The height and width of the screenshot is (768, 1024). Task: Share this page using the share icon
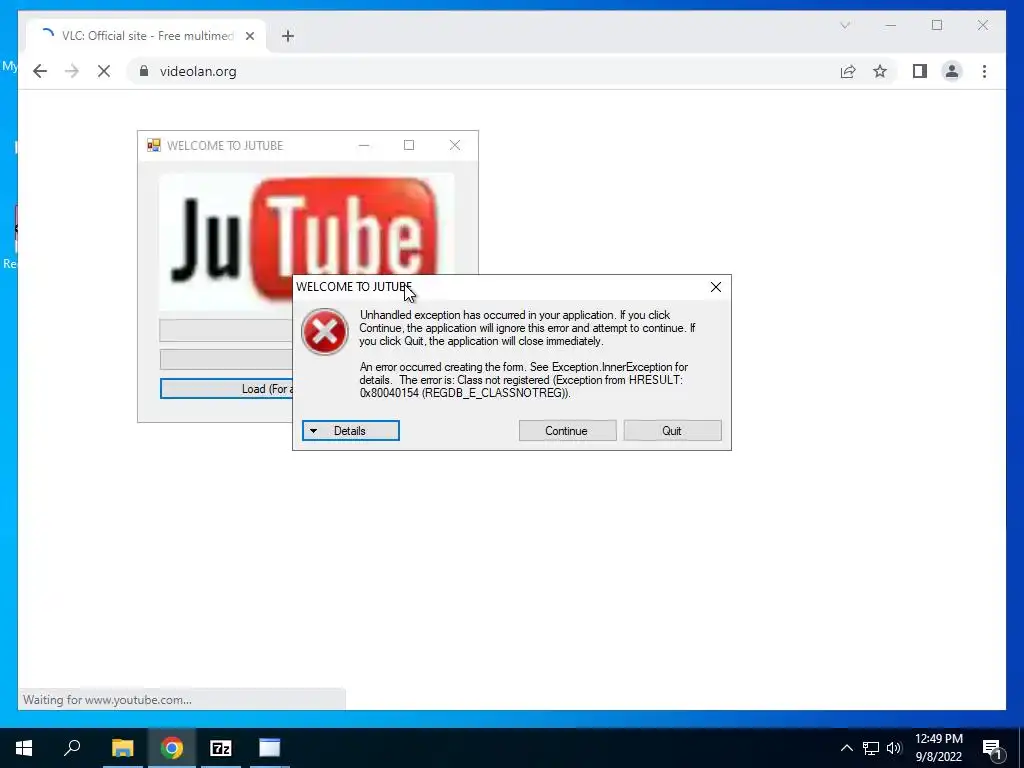point(848,71)
